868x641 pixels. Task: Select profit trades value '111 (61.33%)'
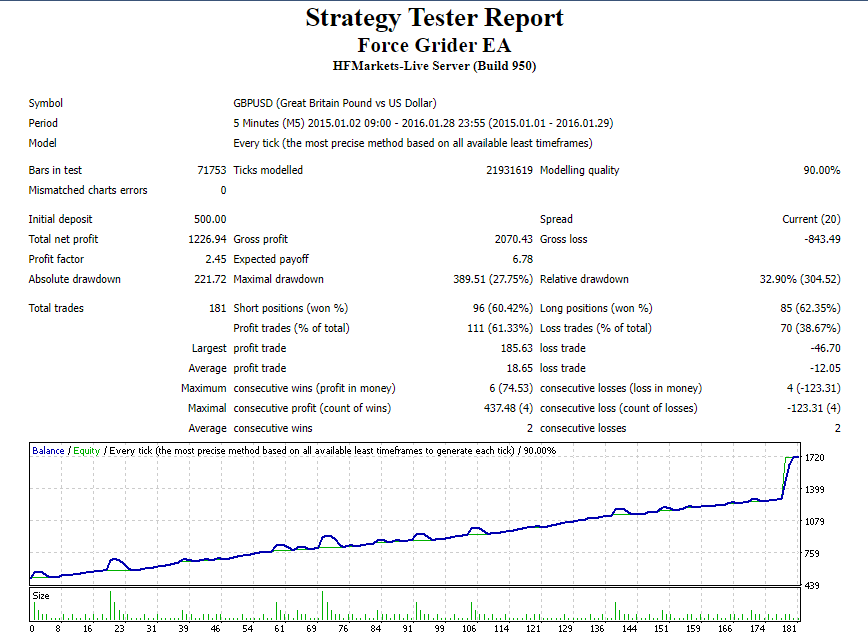pos(500,329)
